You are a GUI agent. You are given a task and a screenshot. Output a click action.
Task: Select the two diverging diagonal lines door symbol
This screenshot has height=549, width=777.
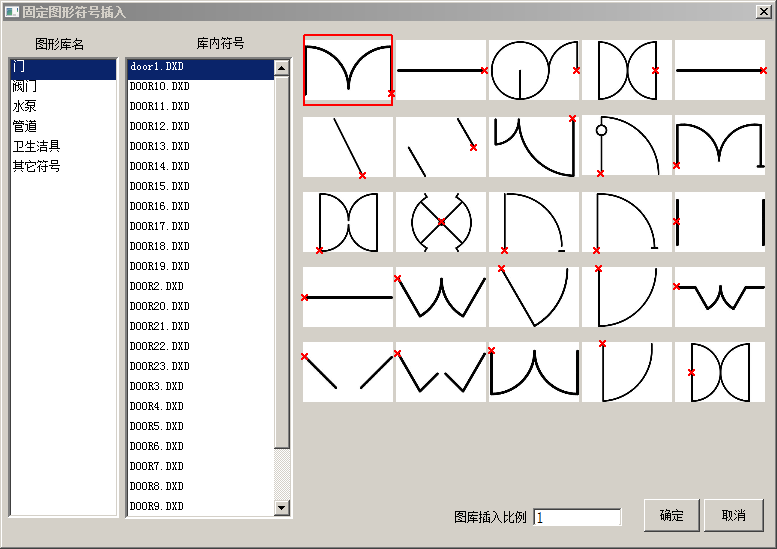click(x=348, y=372)
